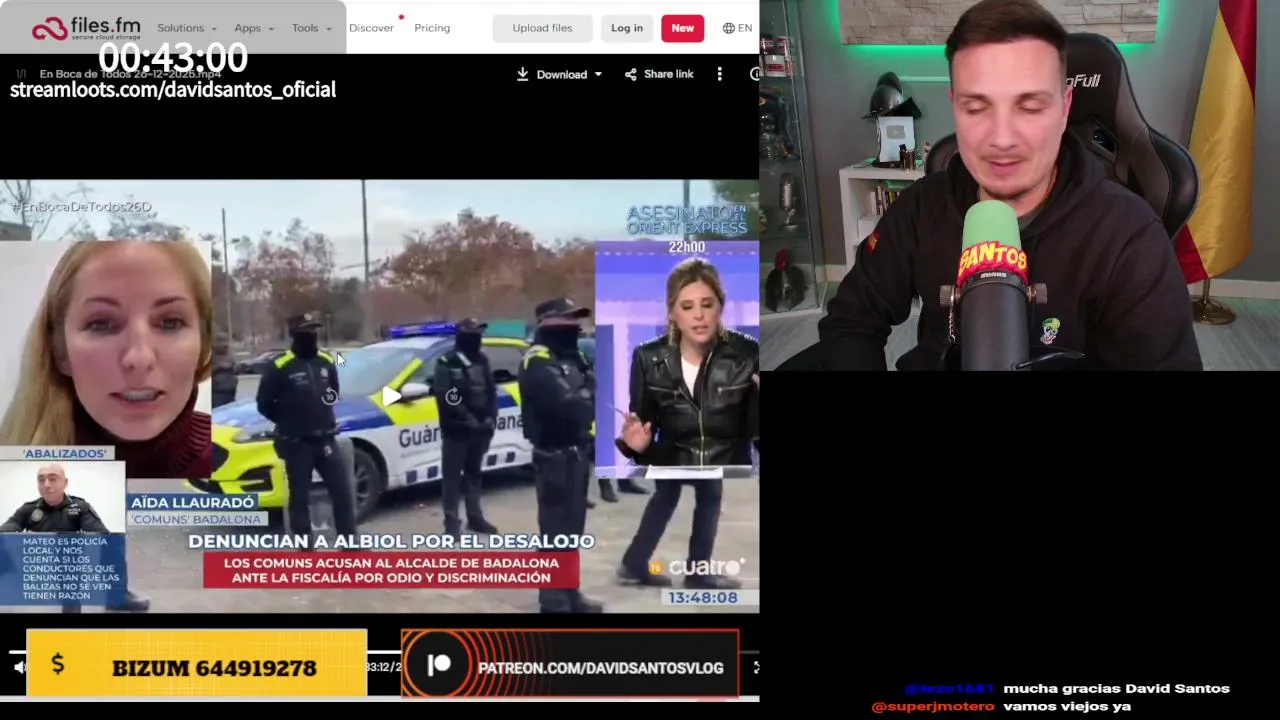Open the files.fm logo homepage link
The width and height of the screenshot is (1280, 720).
click(86, 28)
